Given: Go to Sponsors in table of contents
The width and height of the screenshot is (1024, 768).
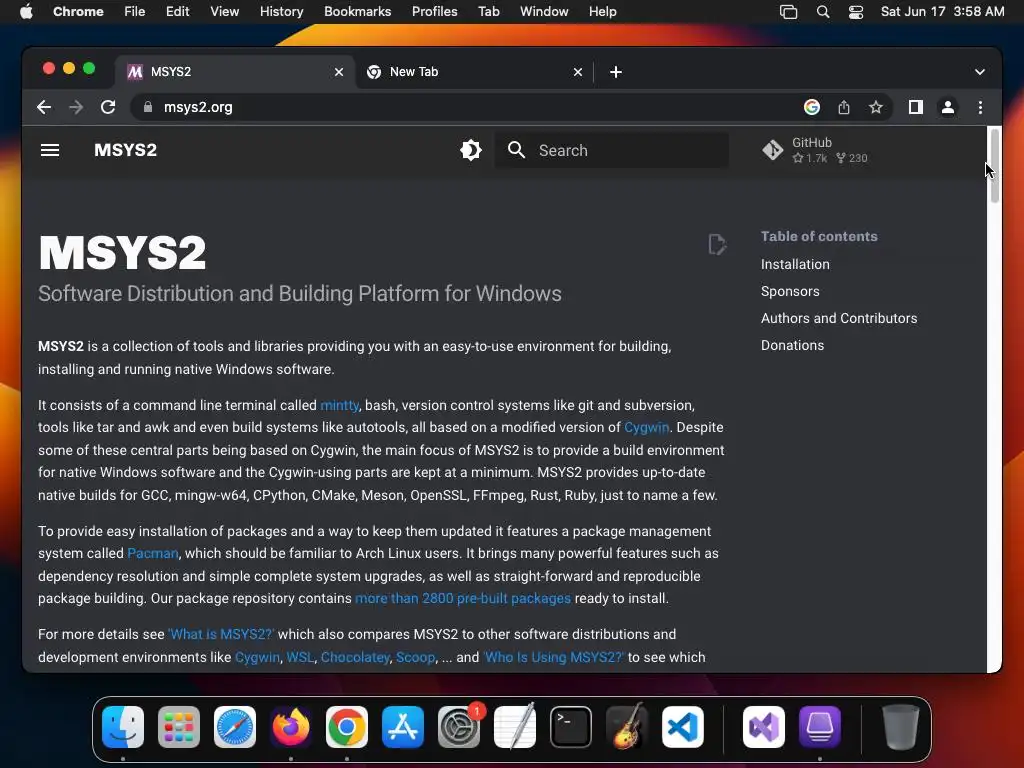Looking at the screenshot, I should coord(790,291).
